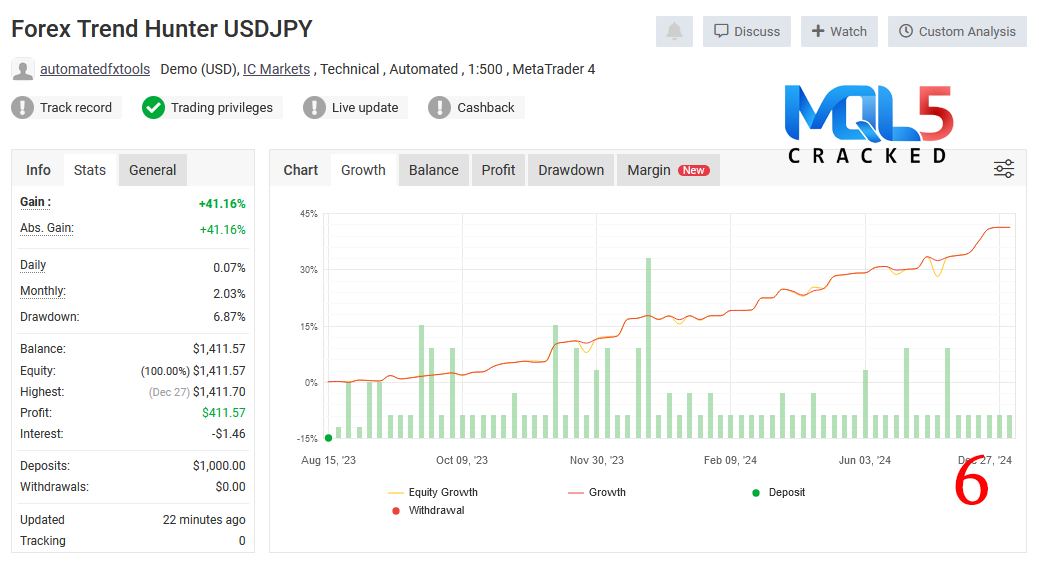This screenshot has height=568, width=1039.
Task: Open automatedfxtools profile link
Action: pos(95,69)
